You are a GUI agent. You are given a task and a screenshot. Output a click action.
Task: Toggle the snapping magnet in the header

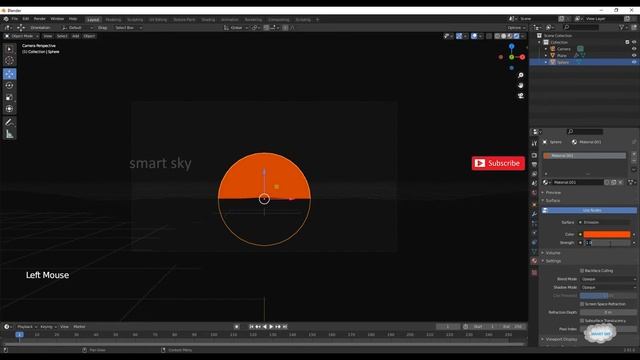(x=266, y=28)
